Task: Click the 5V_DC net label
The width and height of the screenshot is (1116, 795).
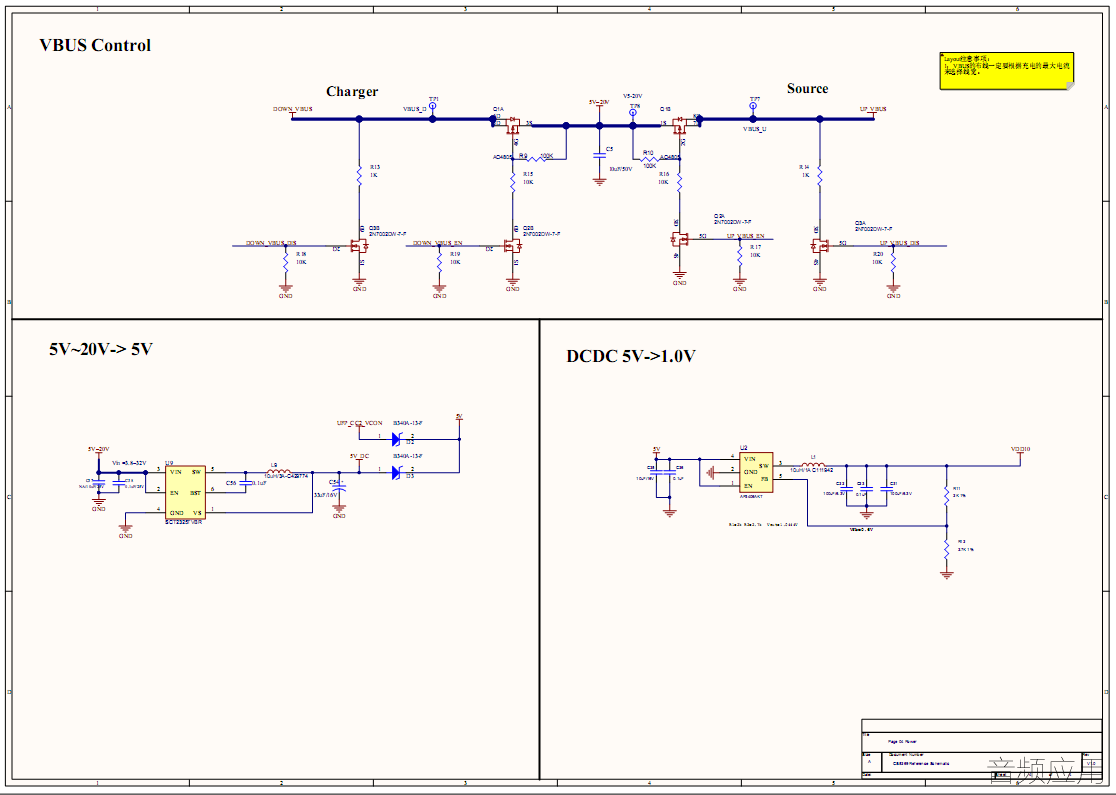Action: click(359, 456)
